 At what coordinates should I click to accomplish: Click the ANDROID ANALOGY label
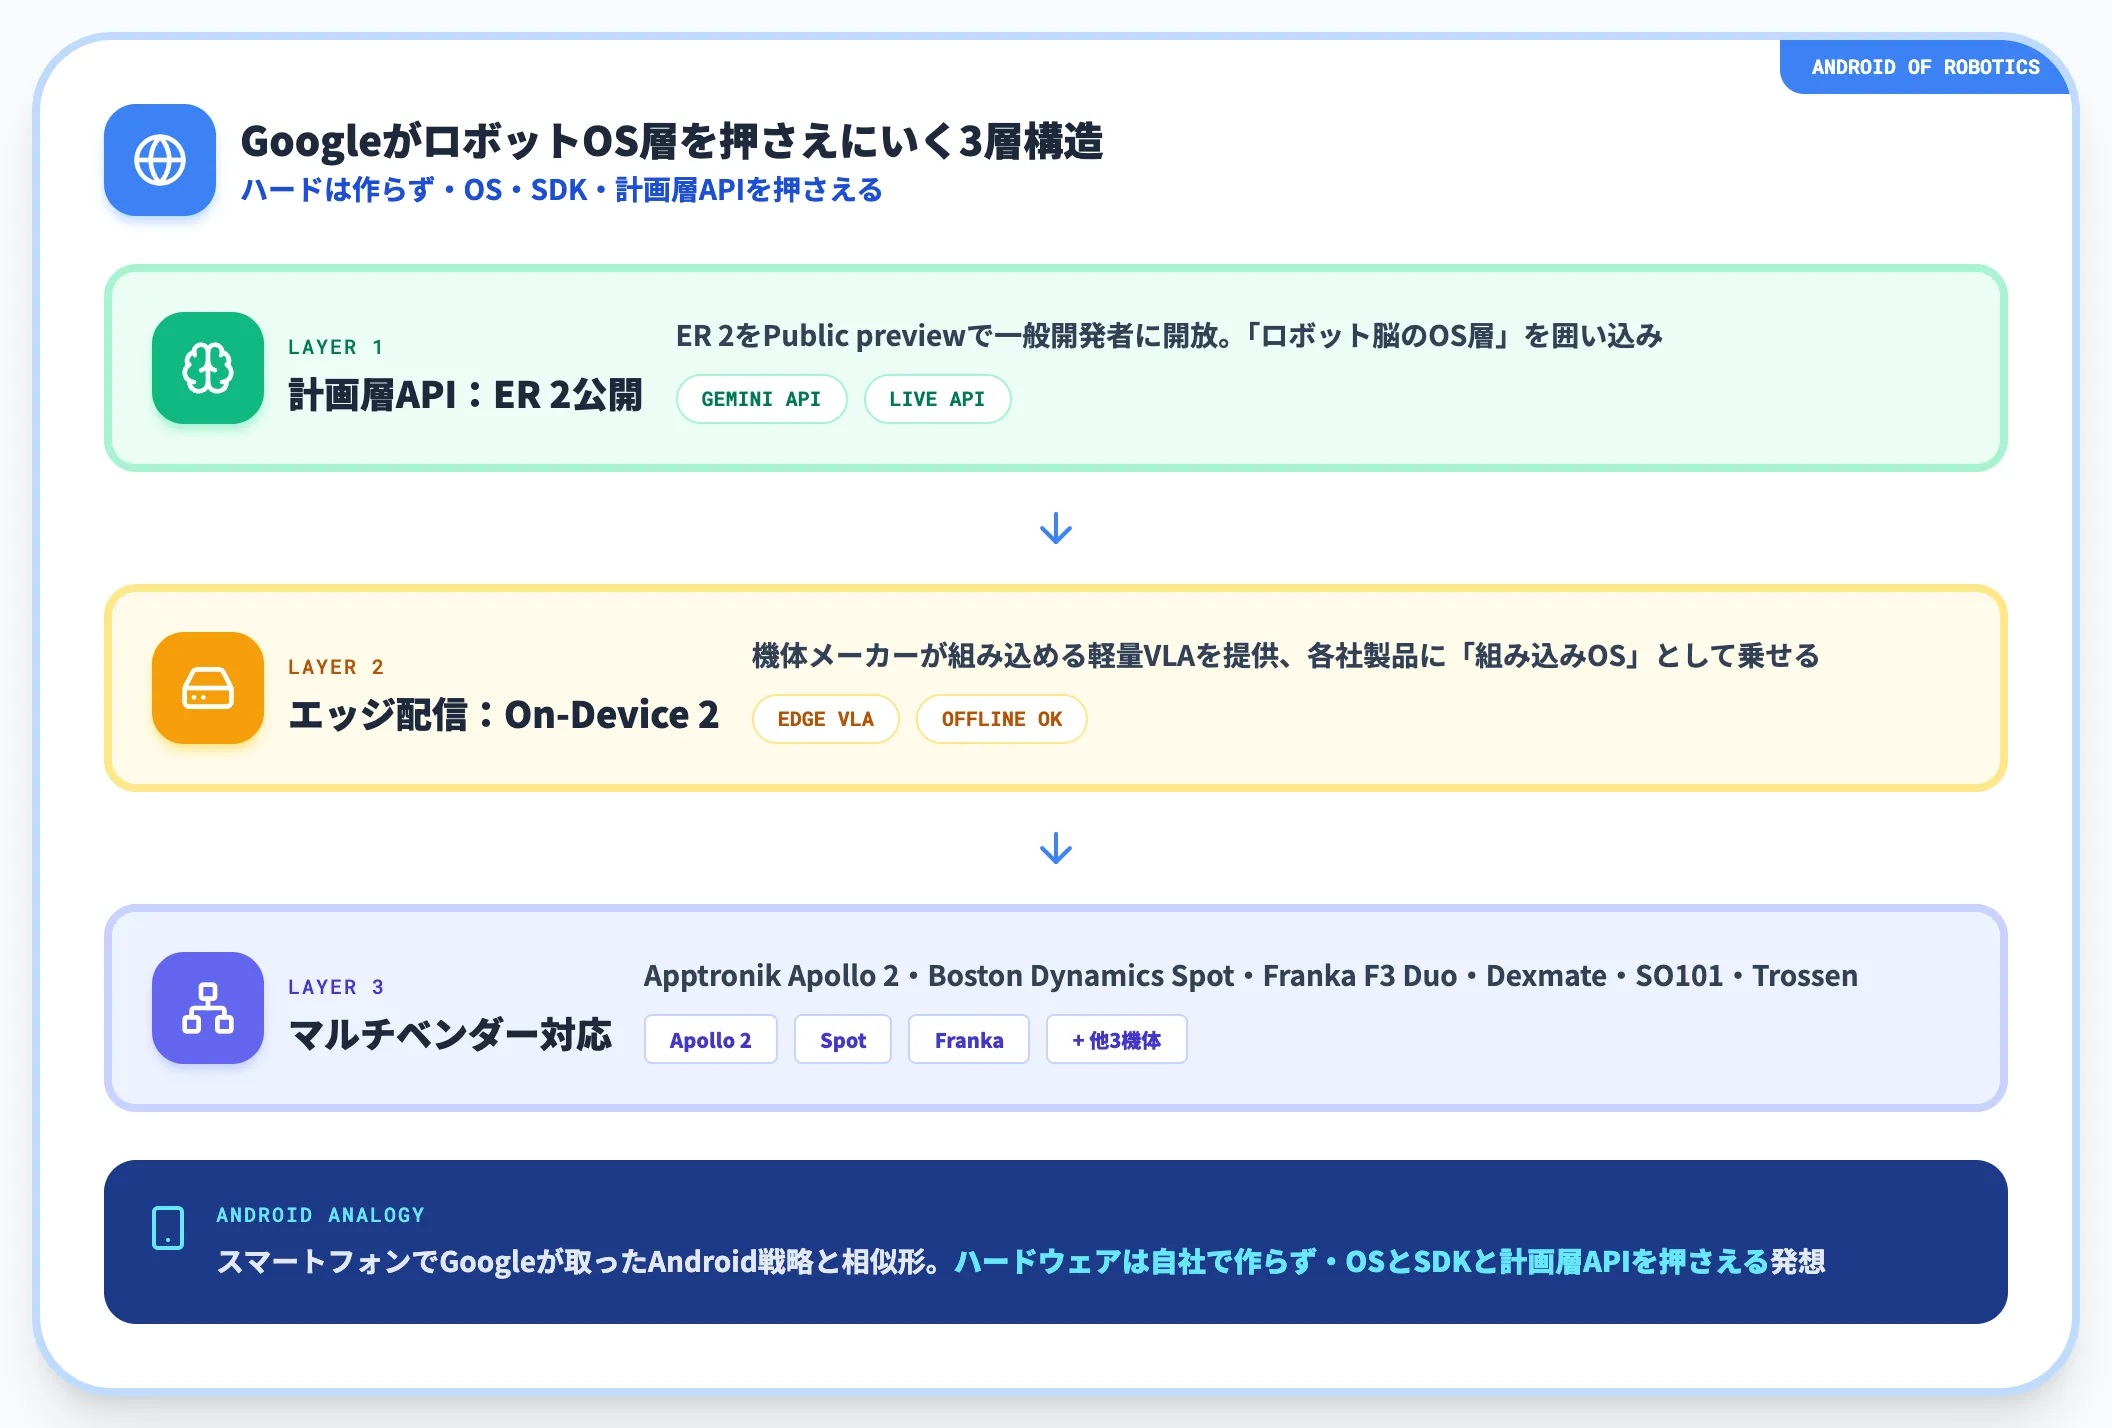[320, 1215]
